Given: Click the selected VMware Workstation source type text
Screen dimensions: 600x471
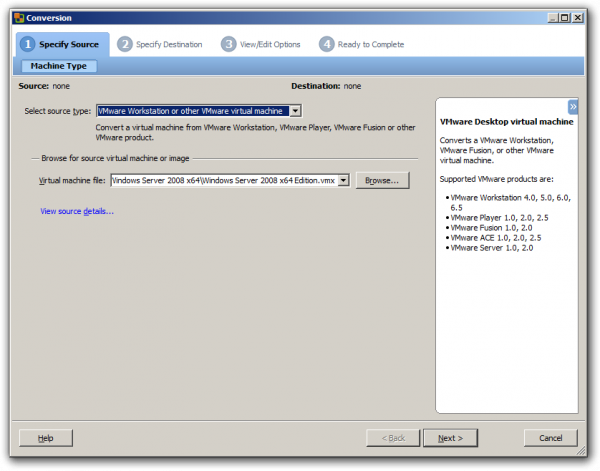Looking at the screenshot, I should [x=193, y=111].
